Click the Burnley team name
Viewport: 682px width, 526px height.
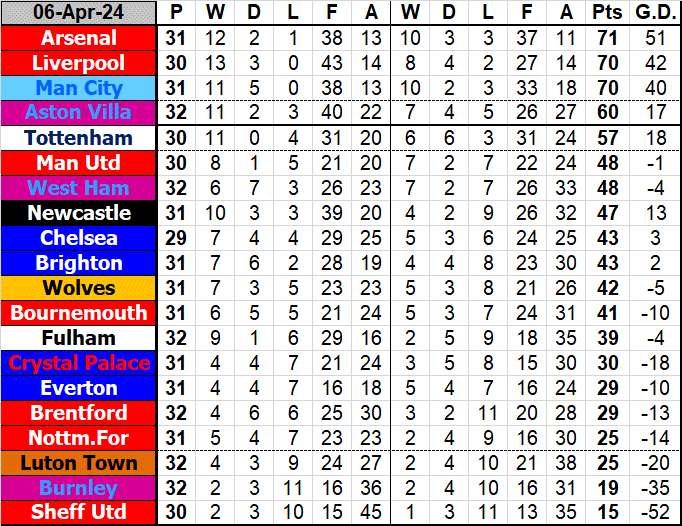79,488
